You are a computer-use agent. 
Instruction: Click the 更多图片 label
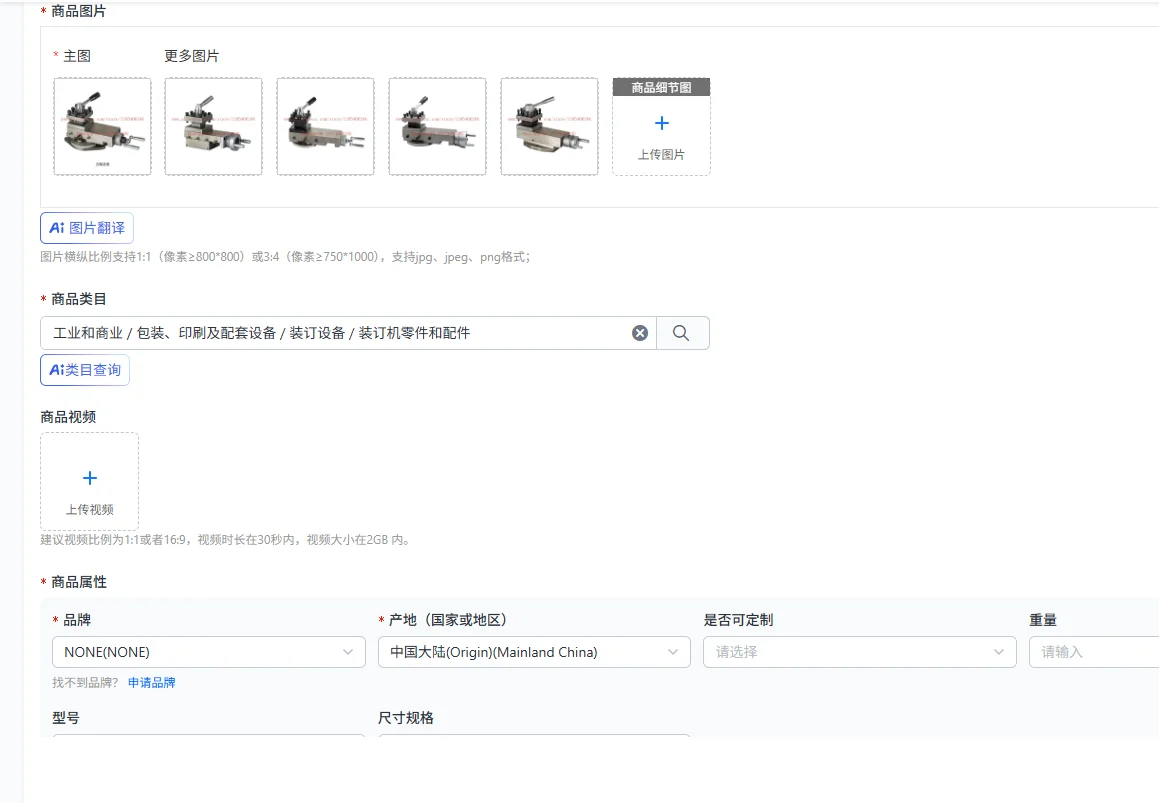tap(191, 56)
